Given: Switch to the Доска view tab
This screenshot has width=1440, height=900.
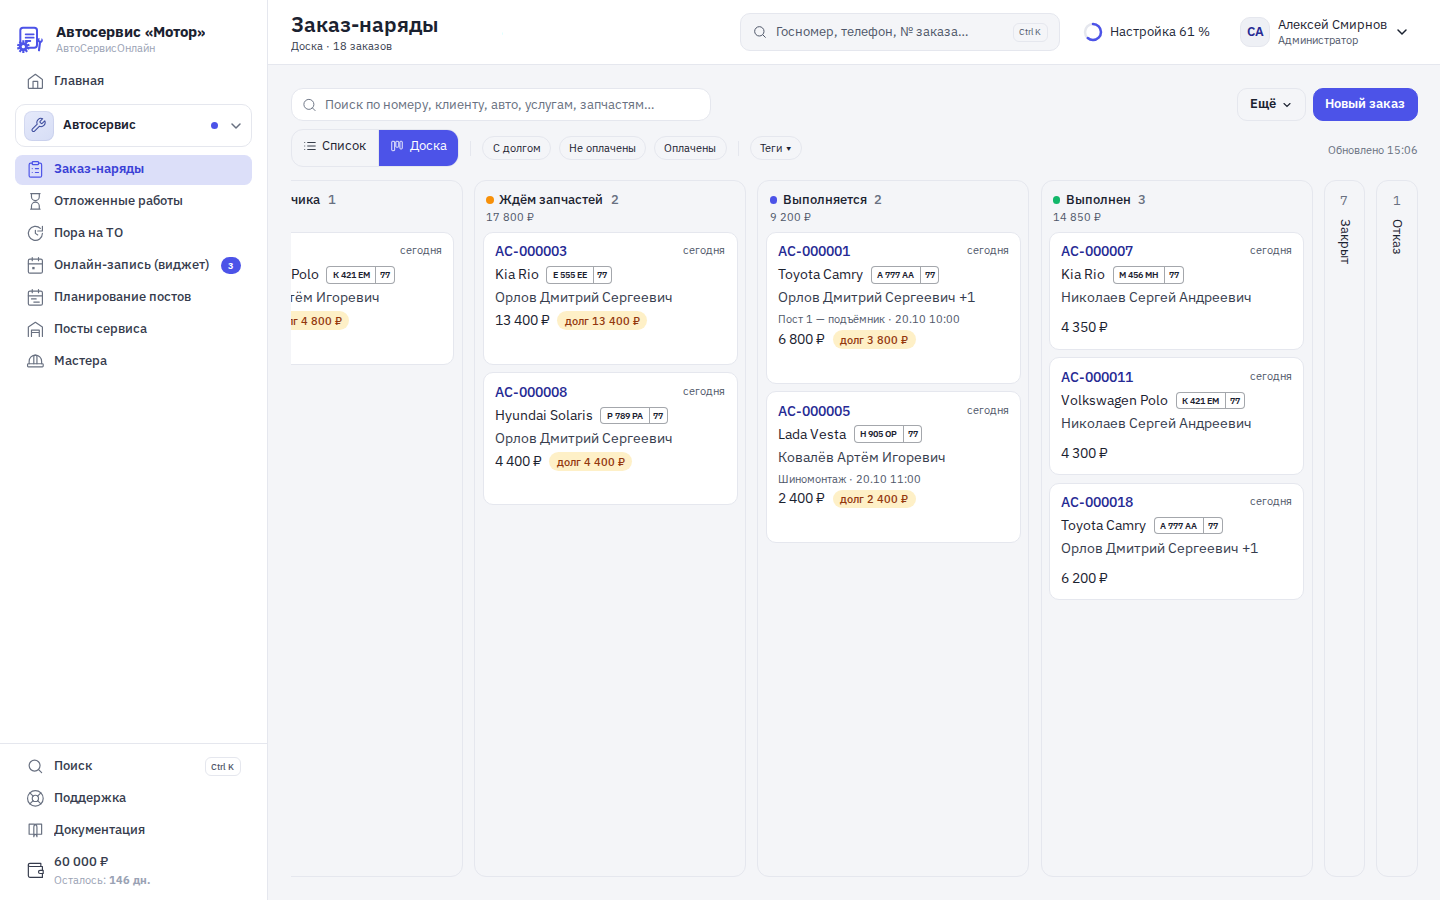Looking at the screenshot, I should (x=418, y=147).
